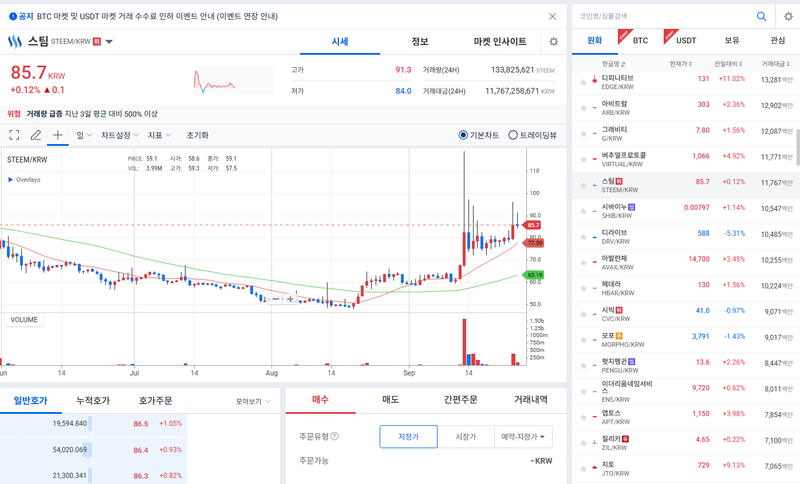Choose the 시장가 order type
Image resolution: width=800 pixels, height=484 pixels.
465,437
